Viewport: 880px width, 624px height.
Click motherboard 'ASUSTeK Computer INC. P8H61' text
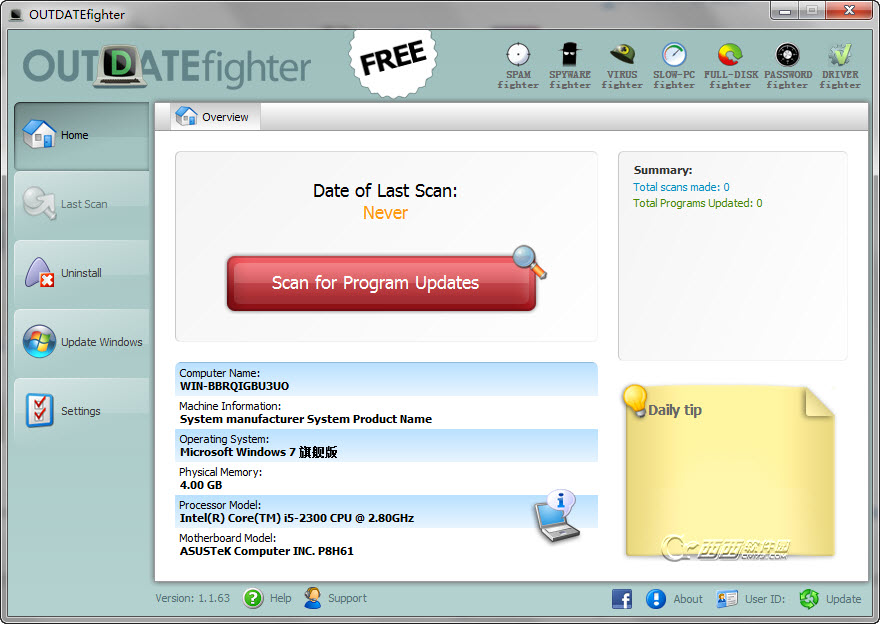pos(267,551)
